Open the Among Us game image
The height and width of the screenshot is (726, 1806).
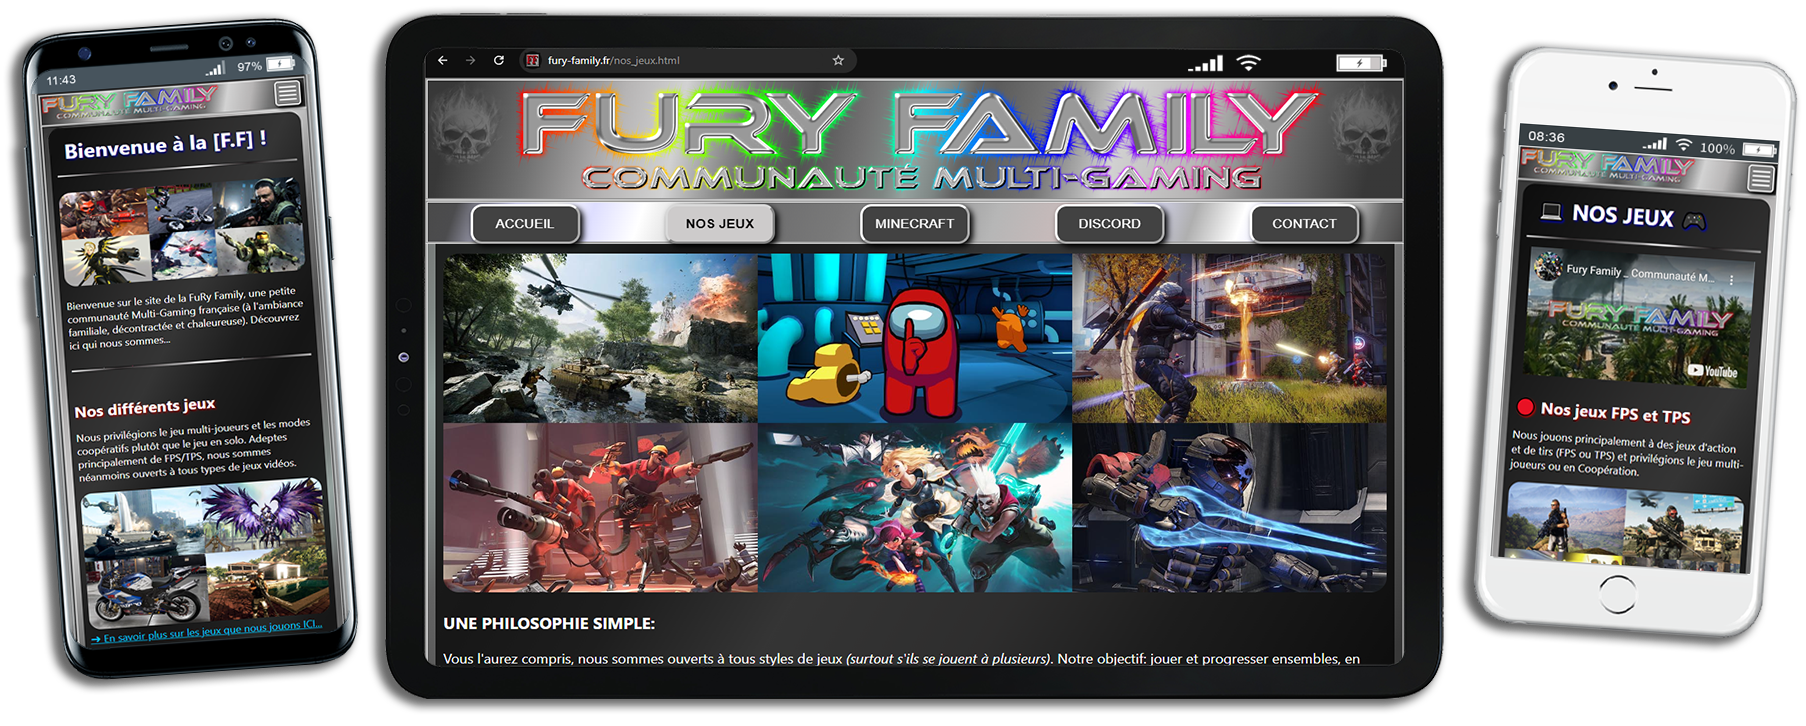[x=914, y=338]
